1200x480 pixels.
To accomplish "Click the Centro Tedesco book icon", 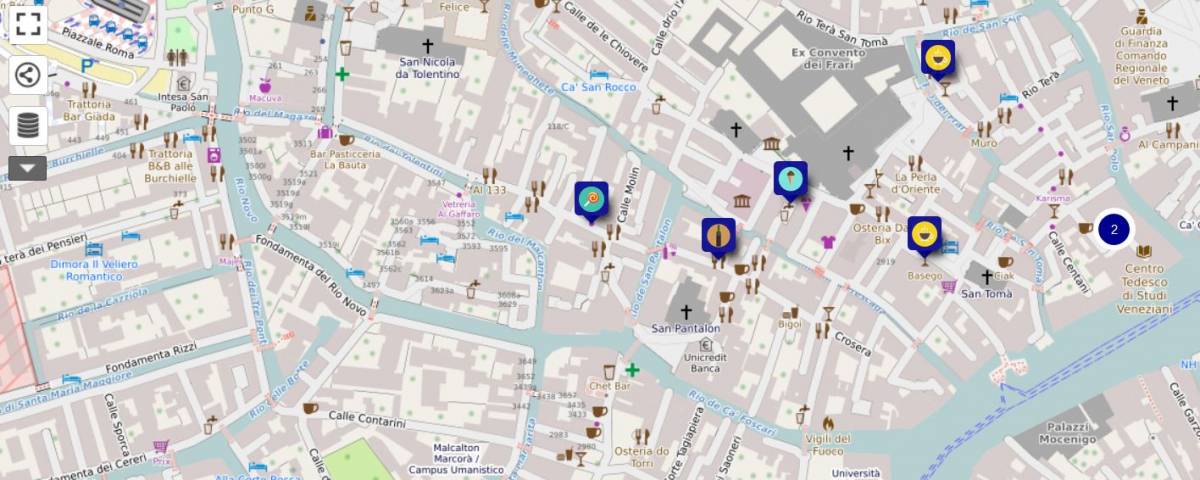I will click(1144, 251).
